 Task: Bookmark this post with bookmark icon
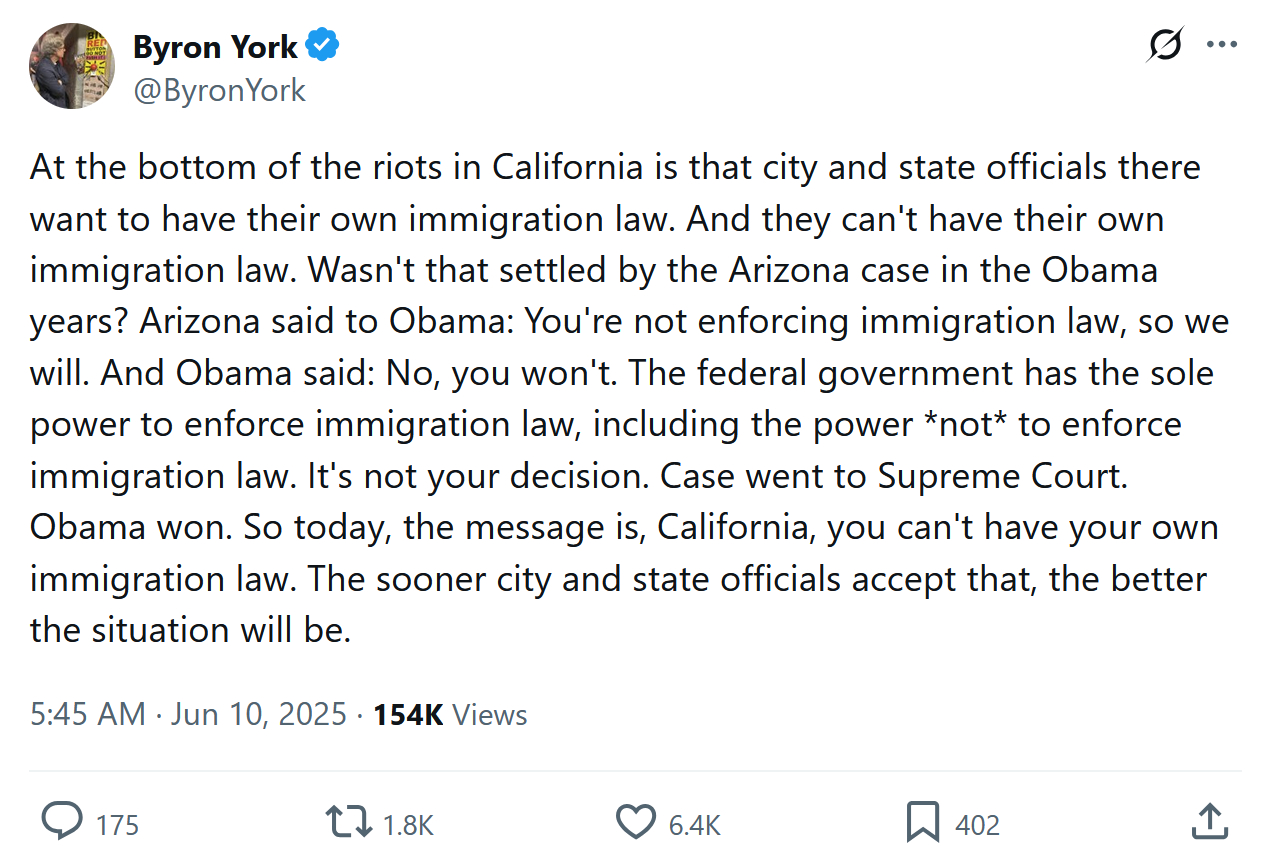(x=922, y=823)
